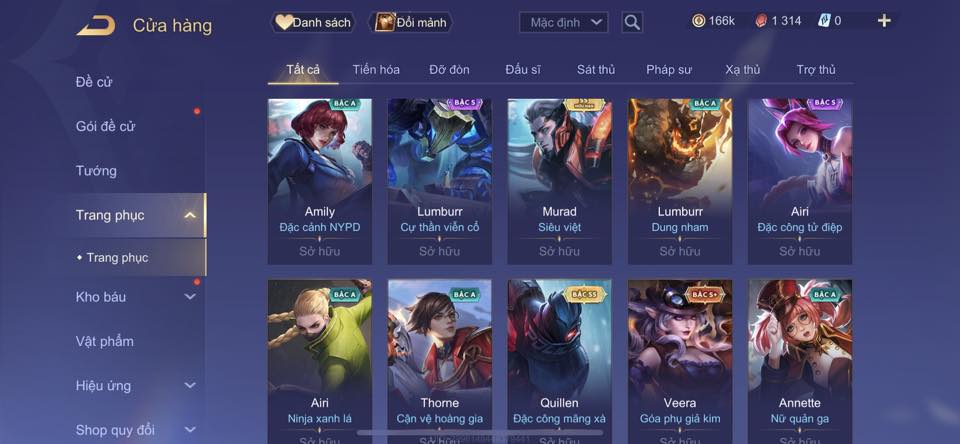960x444 pixels.
Task: Select the Amily Đặc cảnh NYPD skin card
Action: (320, 182)
